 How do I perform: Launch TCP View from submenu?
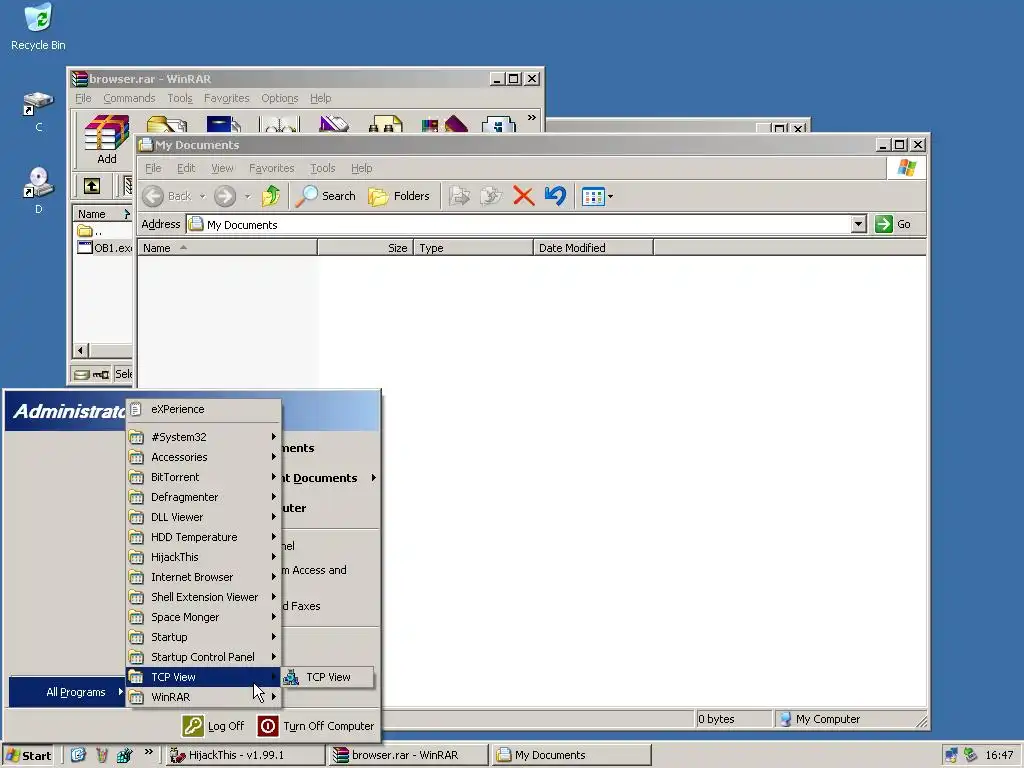point(327,677)
